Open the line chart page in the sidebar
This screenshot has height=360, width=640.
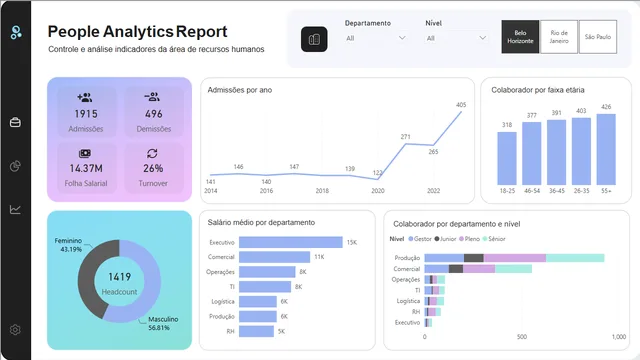click(15, 209)
